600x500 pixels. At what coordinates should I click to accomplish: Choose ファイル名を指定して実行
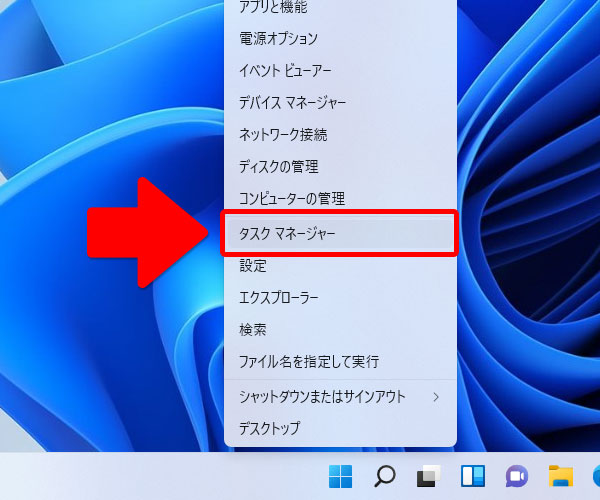340,362
